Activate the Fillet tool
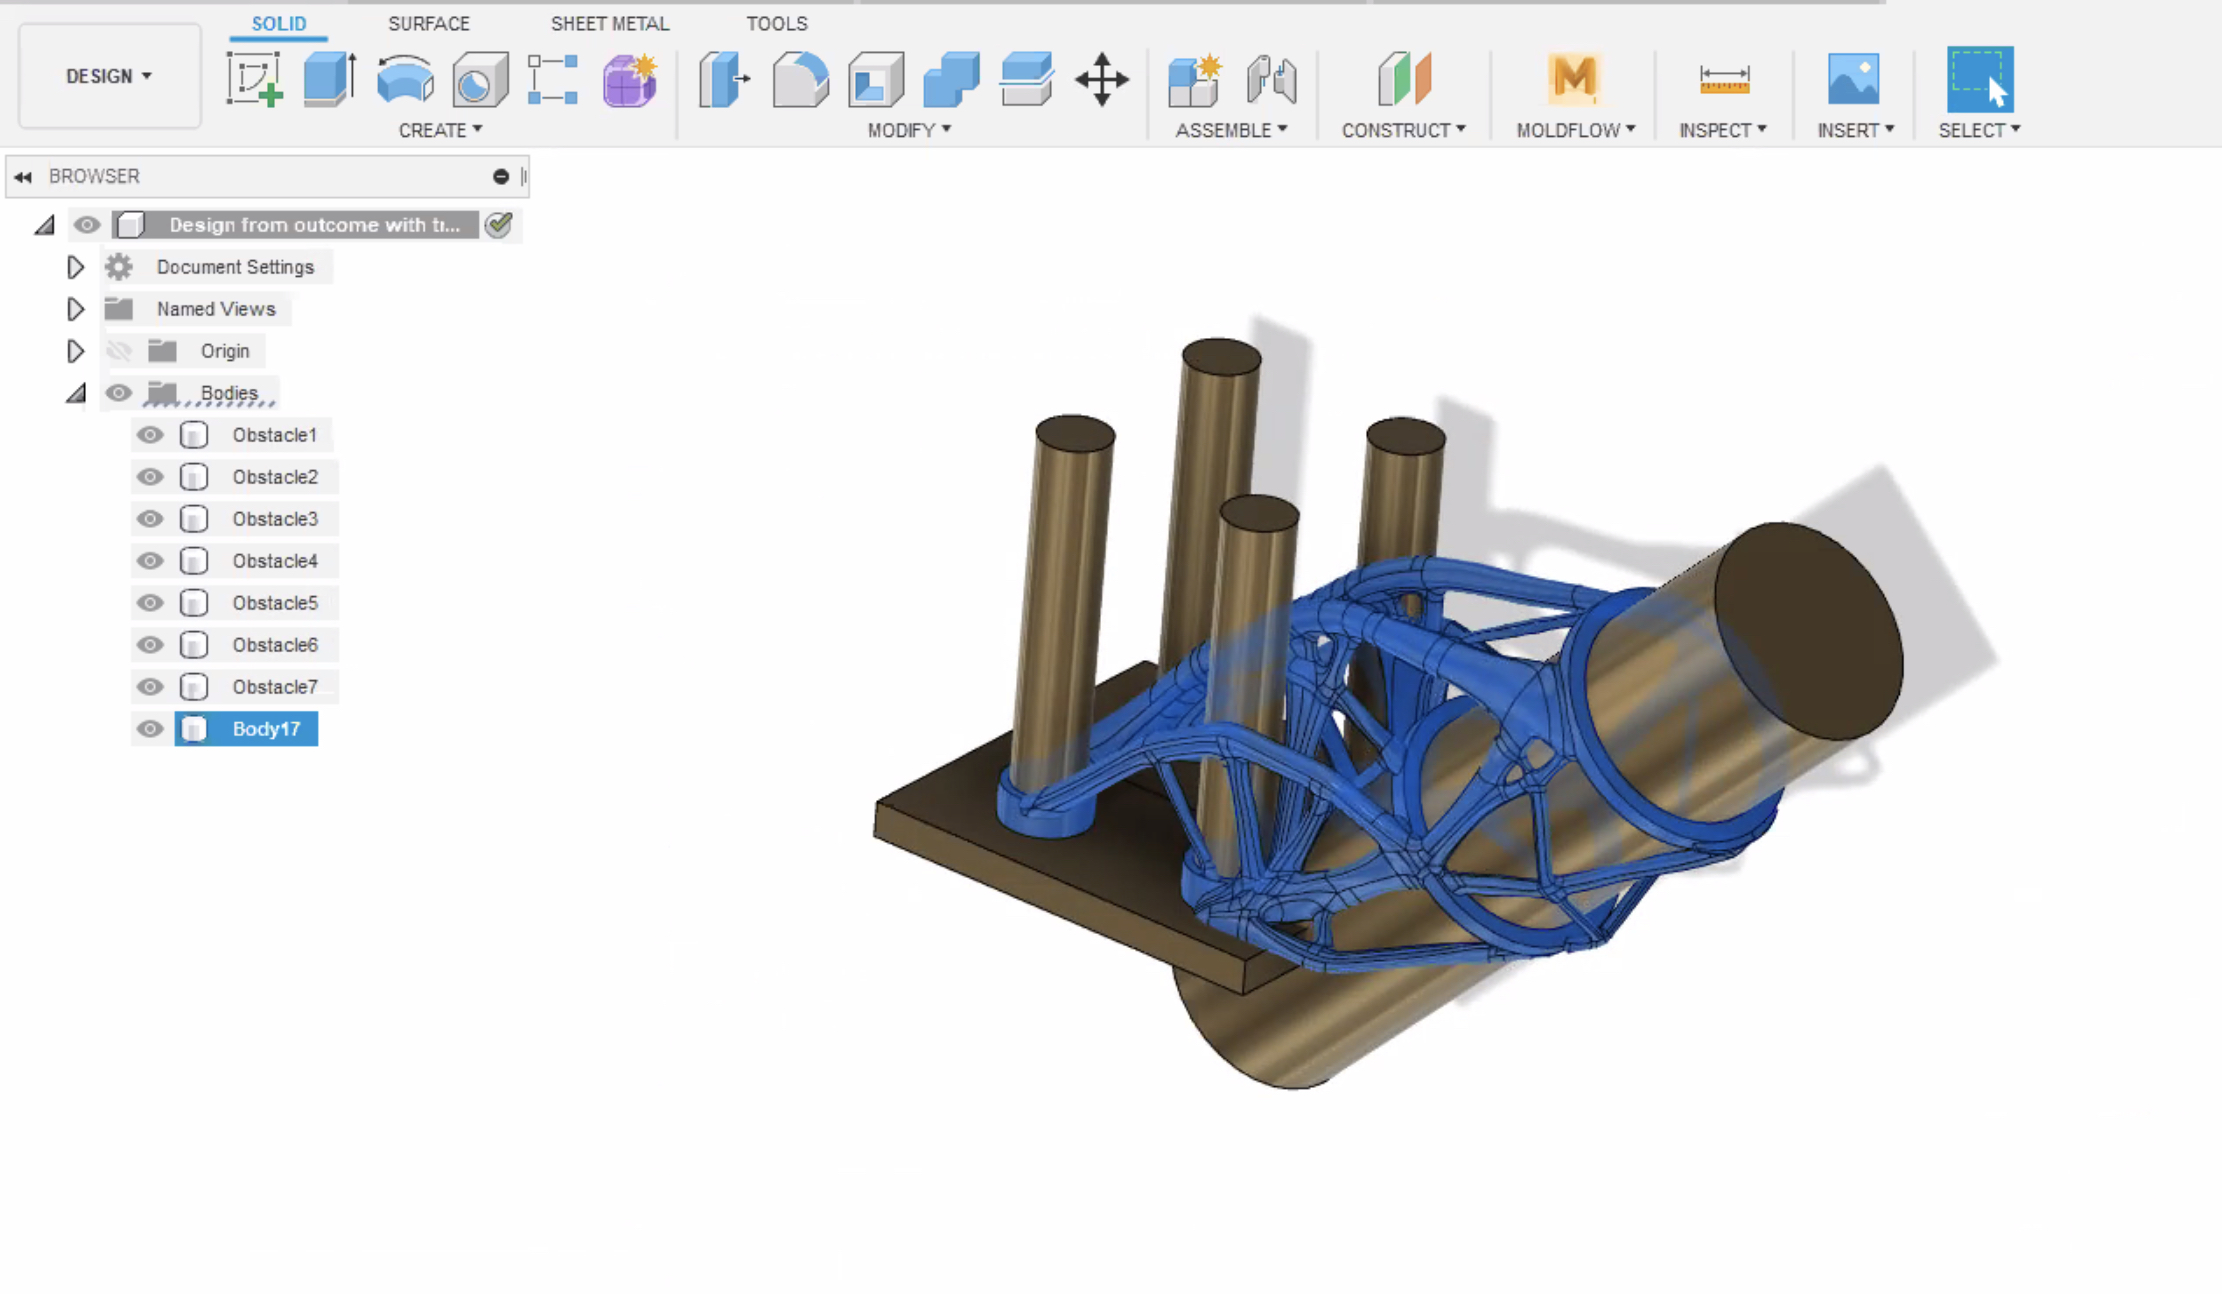 tap(800, 80)
